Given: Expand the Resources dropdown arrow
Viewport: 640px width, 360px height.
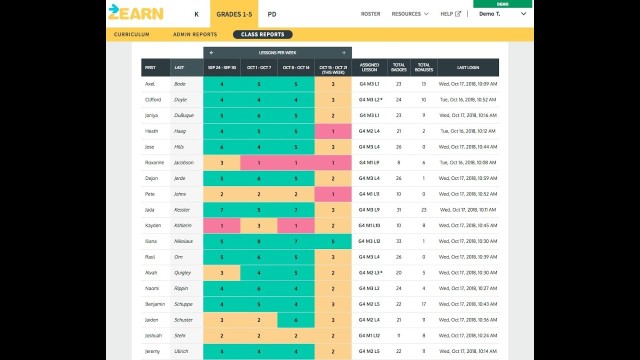Looking at the screenshot, I should pos(426,14).
